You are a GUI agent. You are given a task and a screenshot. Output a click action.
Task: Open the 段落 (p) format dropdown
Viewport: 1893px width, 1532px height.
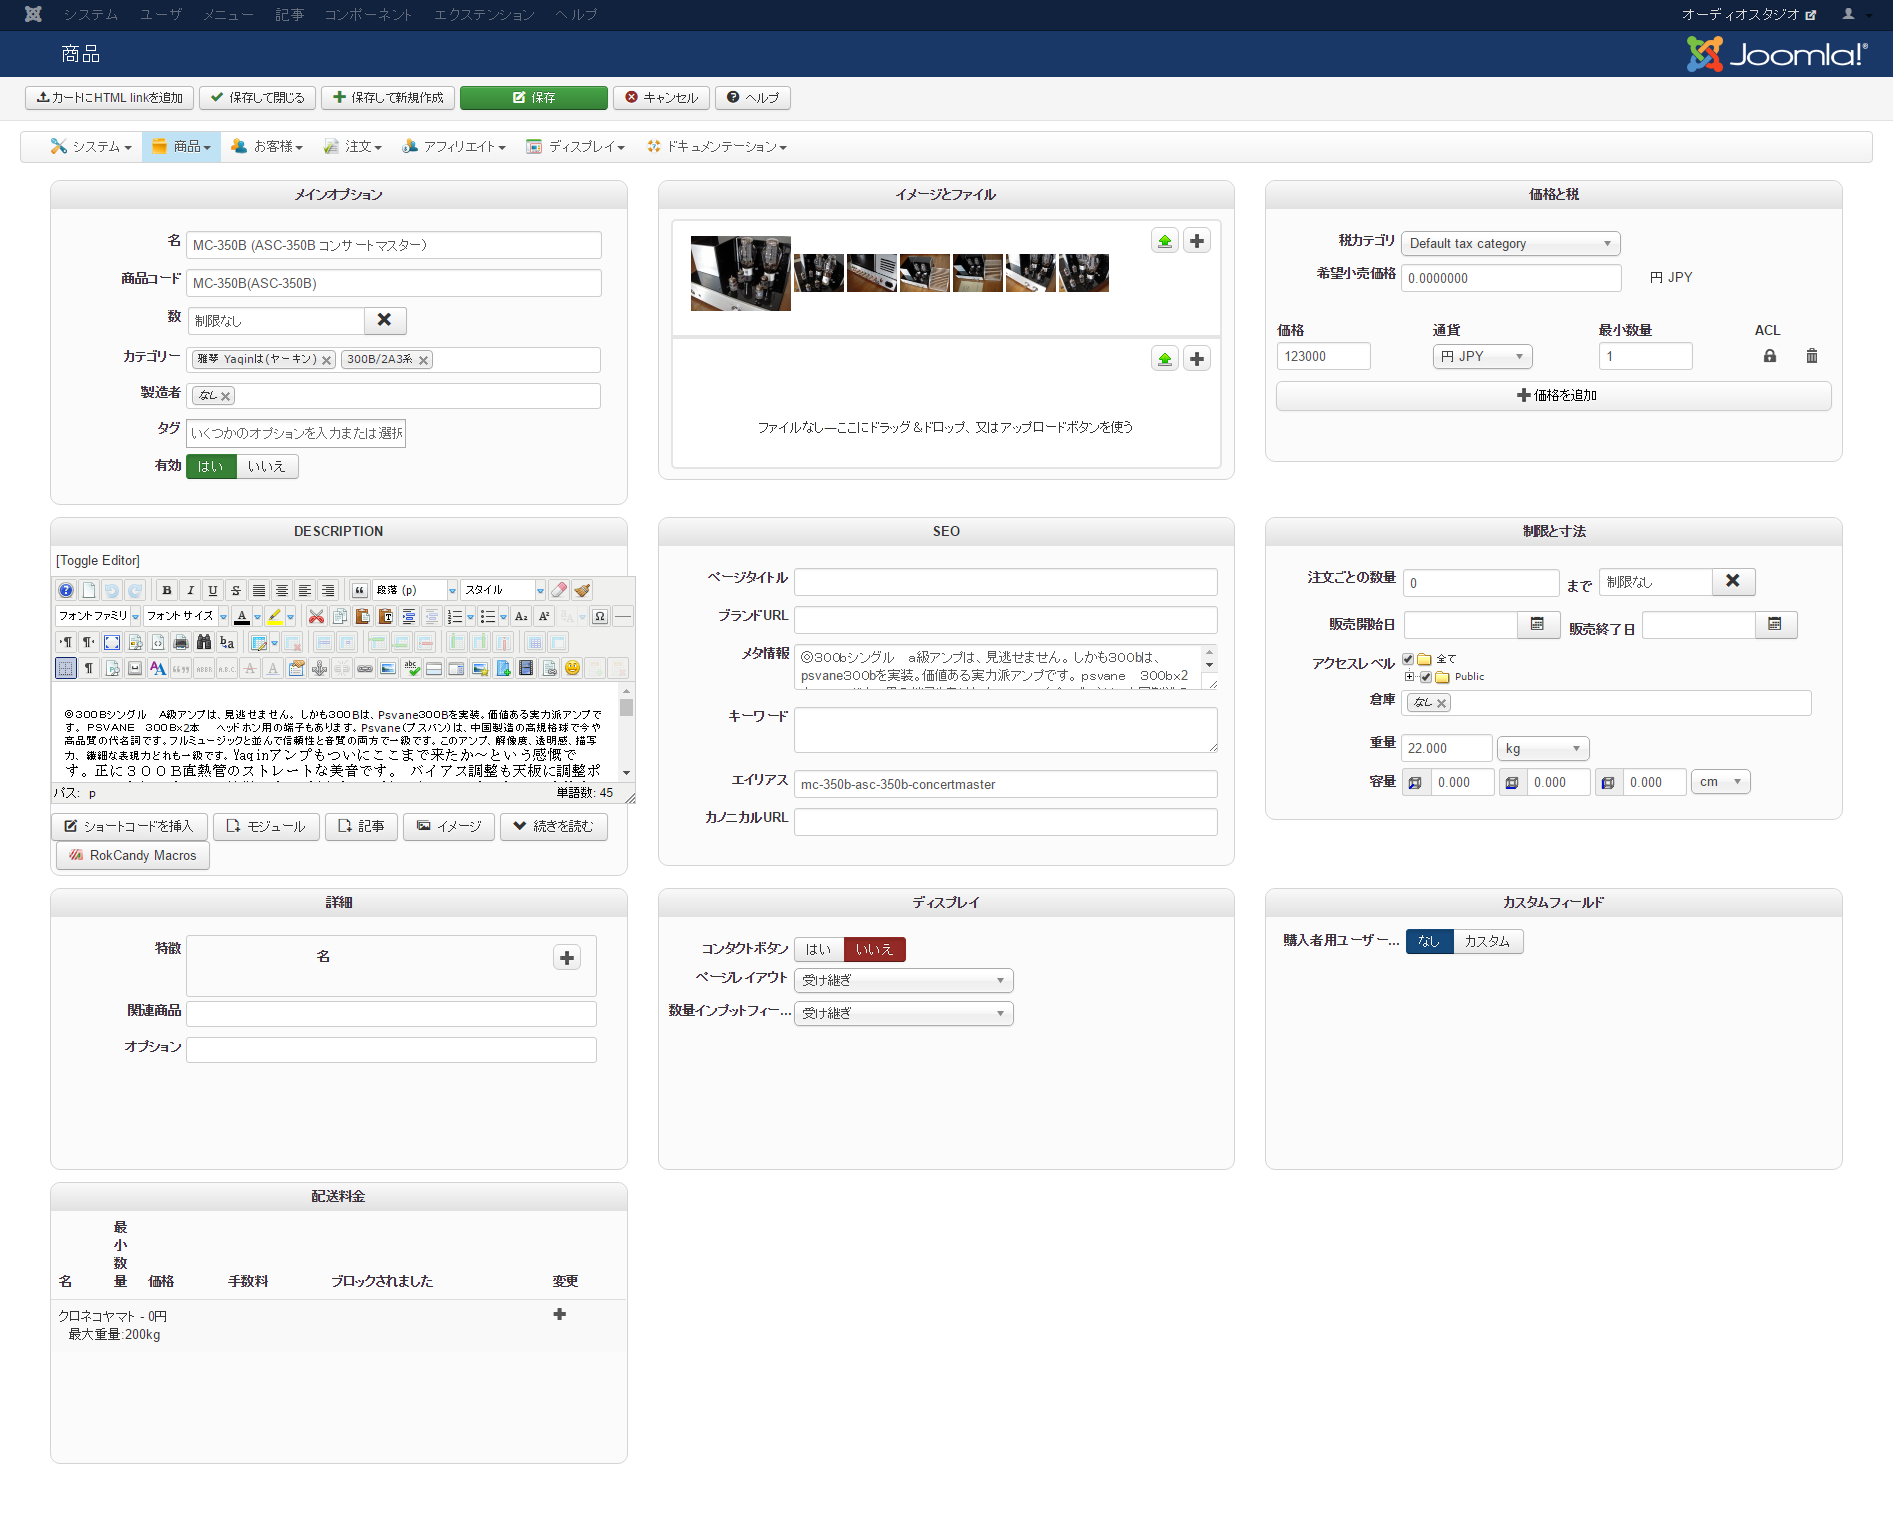(x=416, y=590)
